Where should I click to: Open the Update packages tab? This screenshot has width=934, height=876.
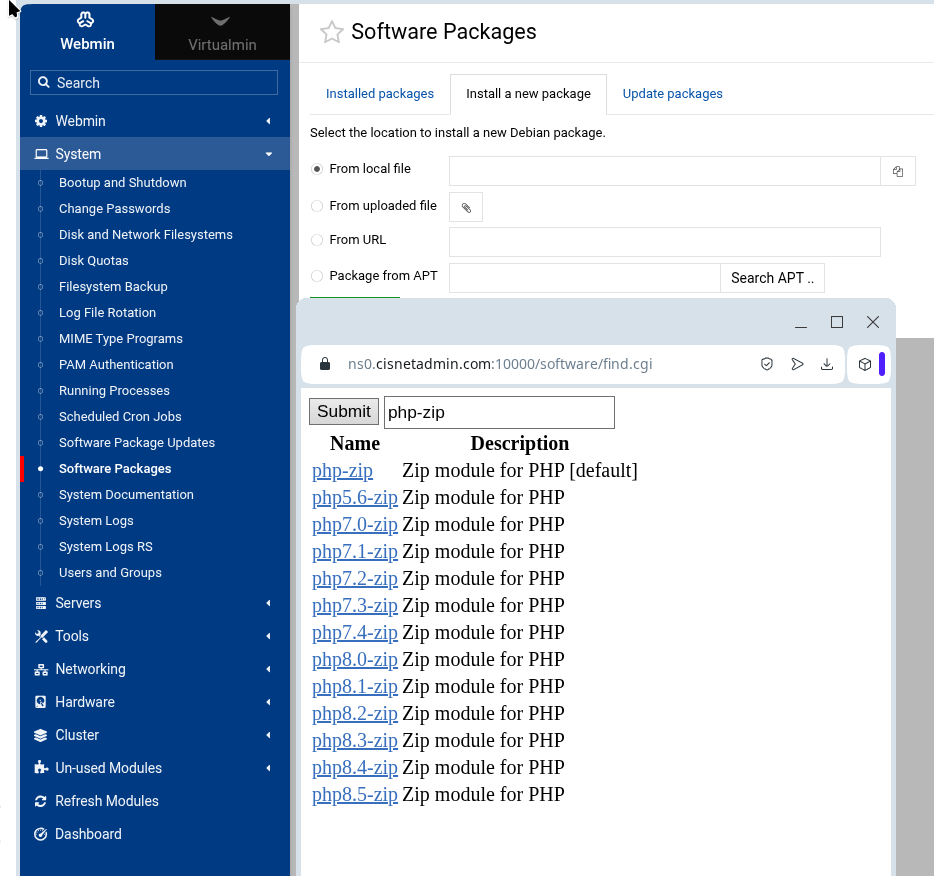point(672,94)
